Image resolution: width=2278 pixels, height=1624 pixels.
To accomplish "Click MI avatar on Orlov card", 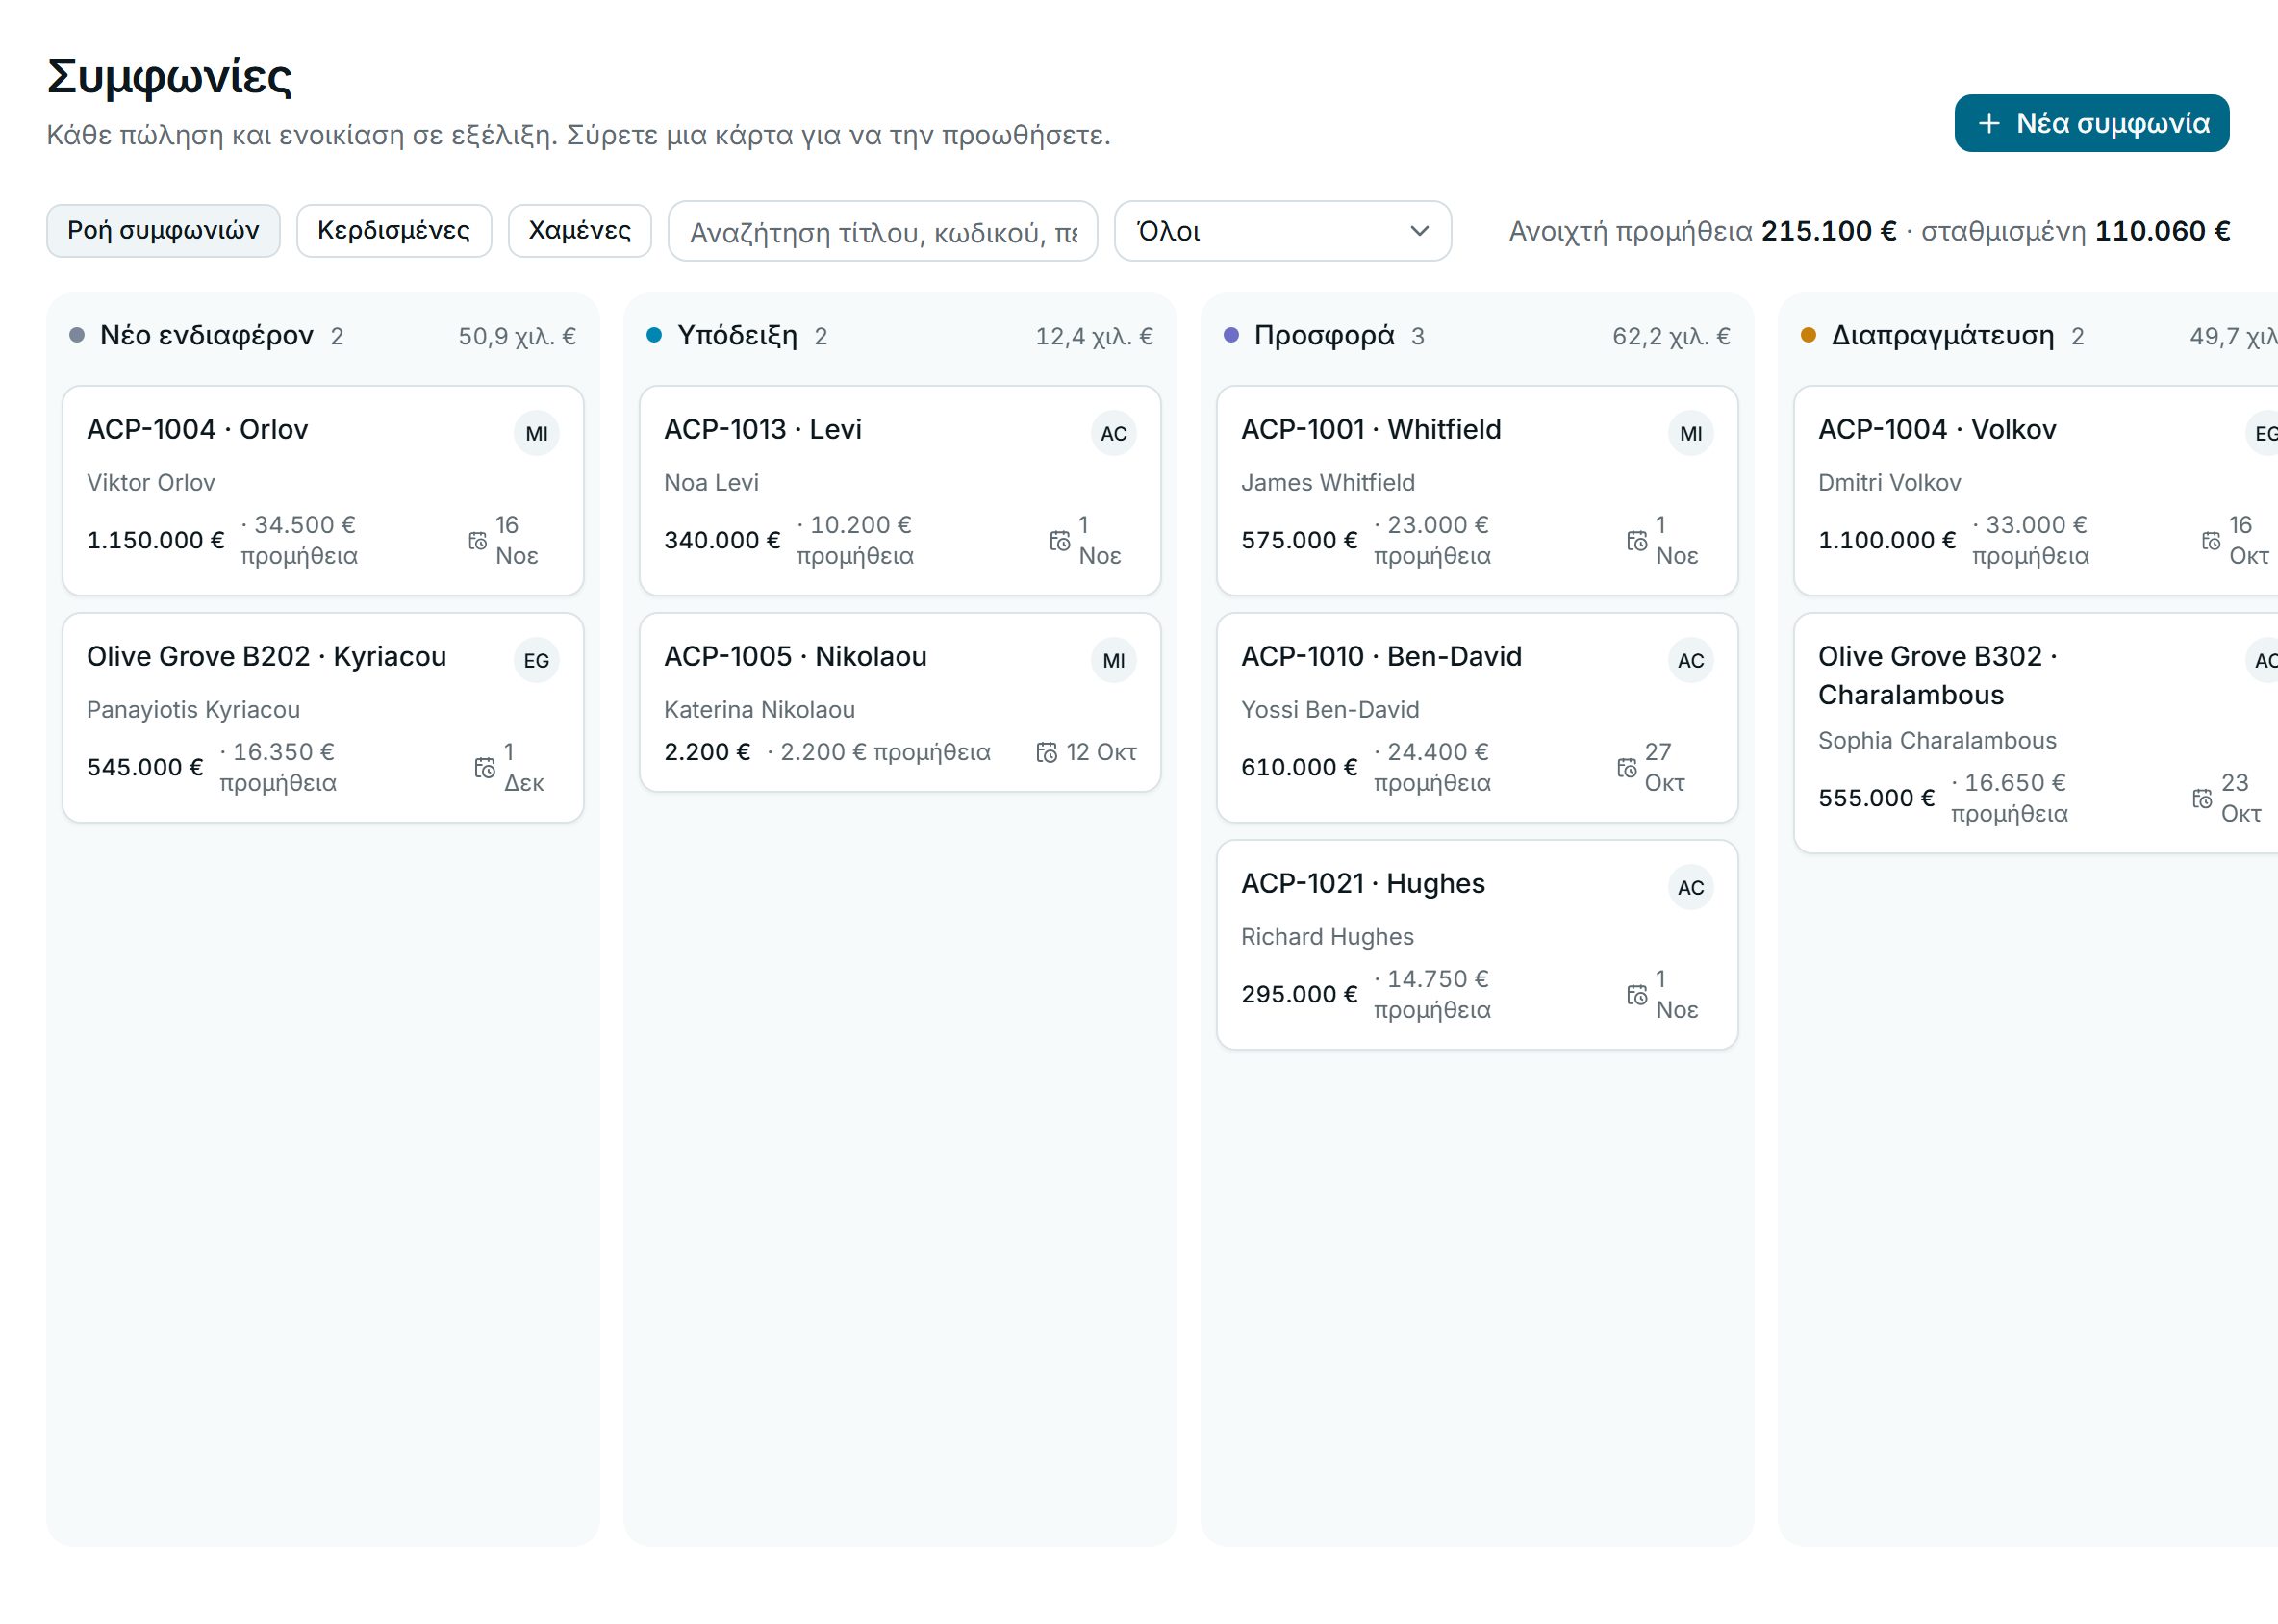I will click(537, 434).
